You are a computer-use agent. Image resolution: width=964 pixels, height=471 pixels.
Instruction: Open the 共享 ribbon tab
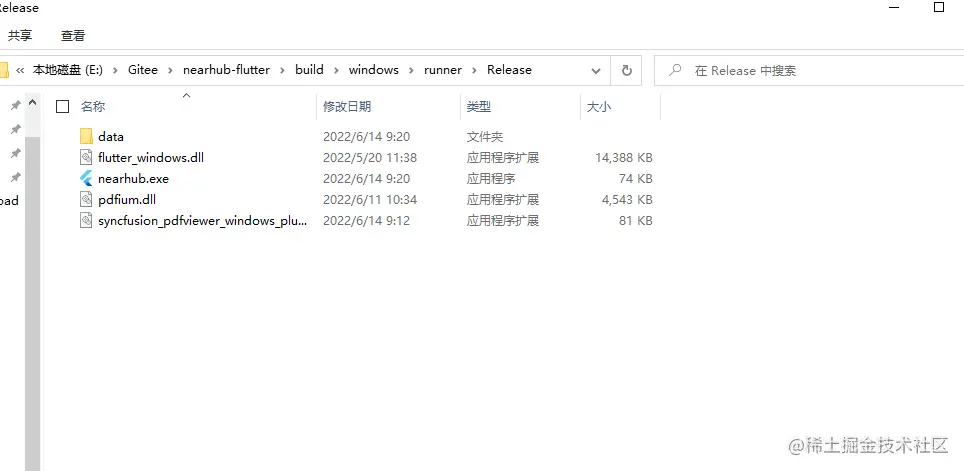pos(20,36)
